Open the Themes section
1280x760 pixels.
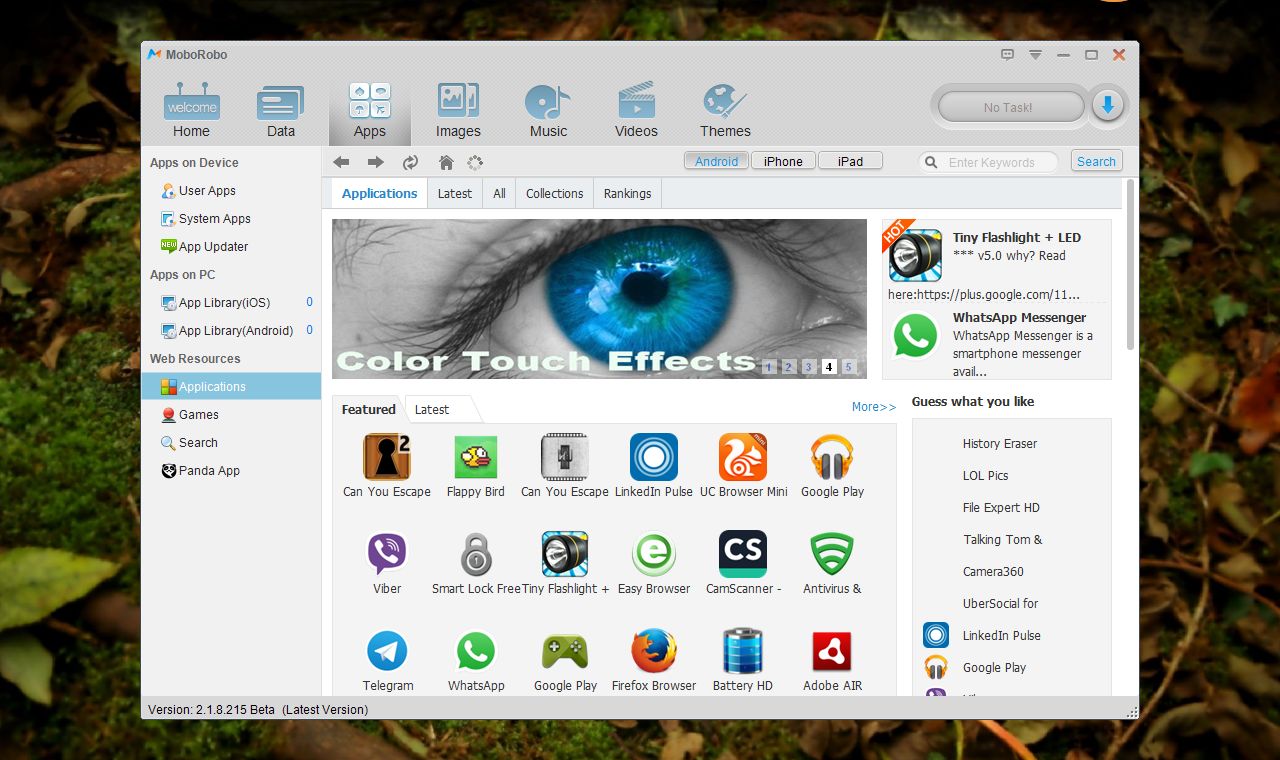click(725, 112)
